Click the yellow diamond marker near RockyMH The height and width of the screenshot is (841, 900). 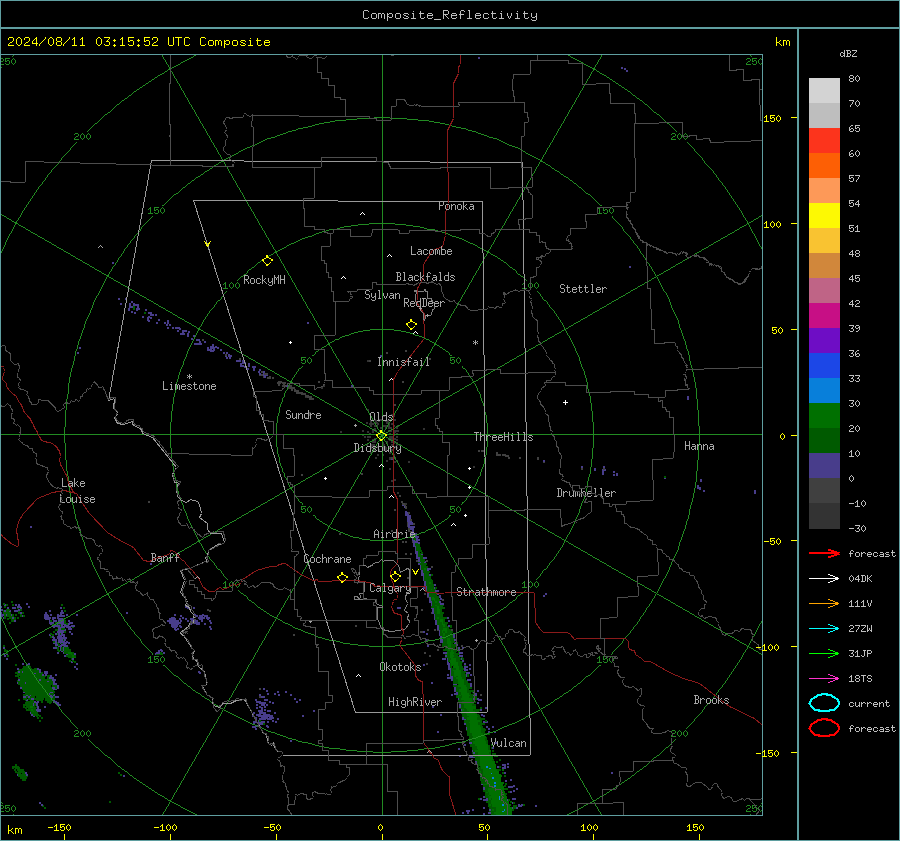click(x=267, y=261)
